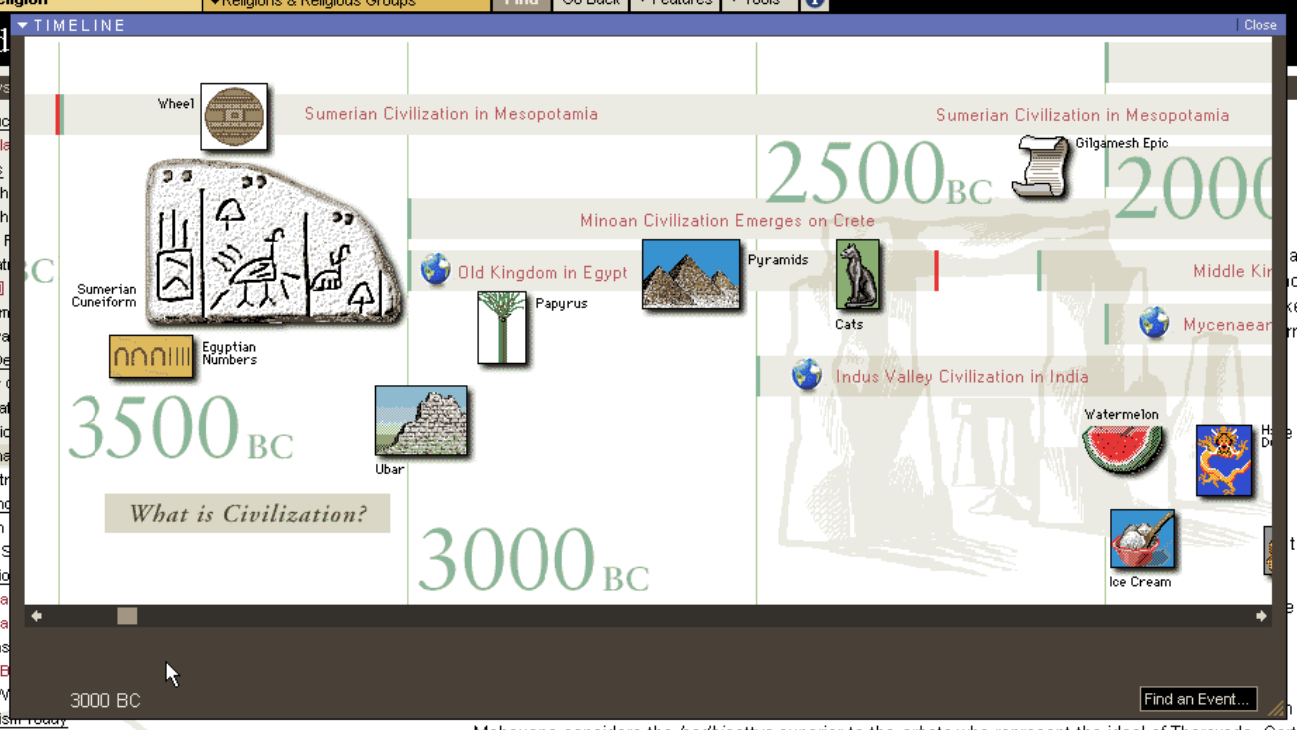Click the Papyrus plant icon

[502, 327]
